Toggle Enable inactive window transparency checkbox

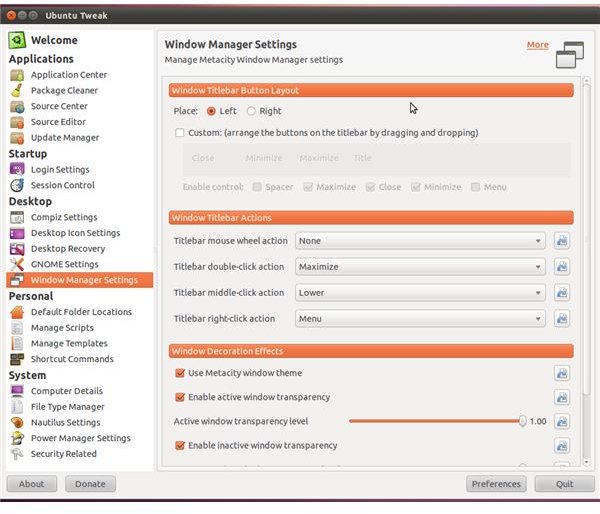(180, 445)
